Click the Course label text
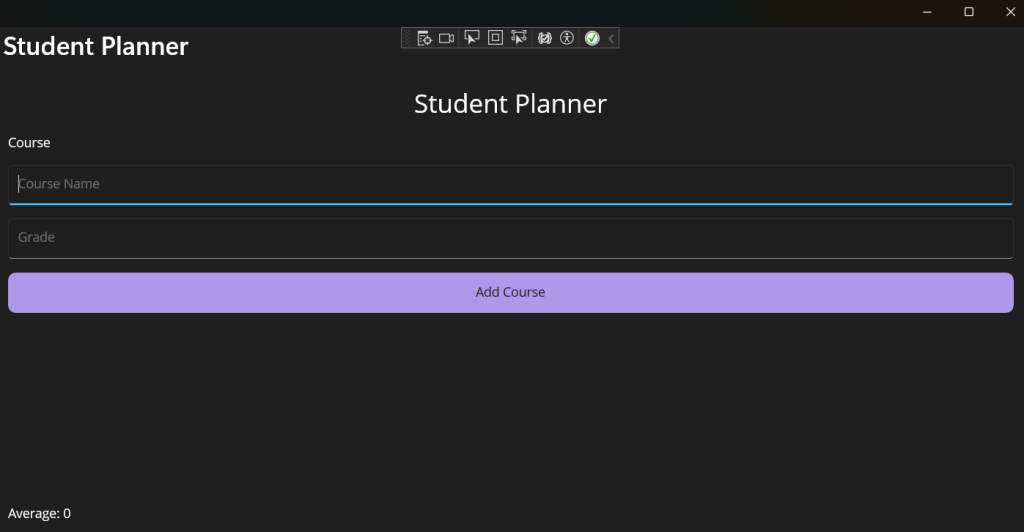The height and width of the screenshot is (532, 1024). pos(29,143)
